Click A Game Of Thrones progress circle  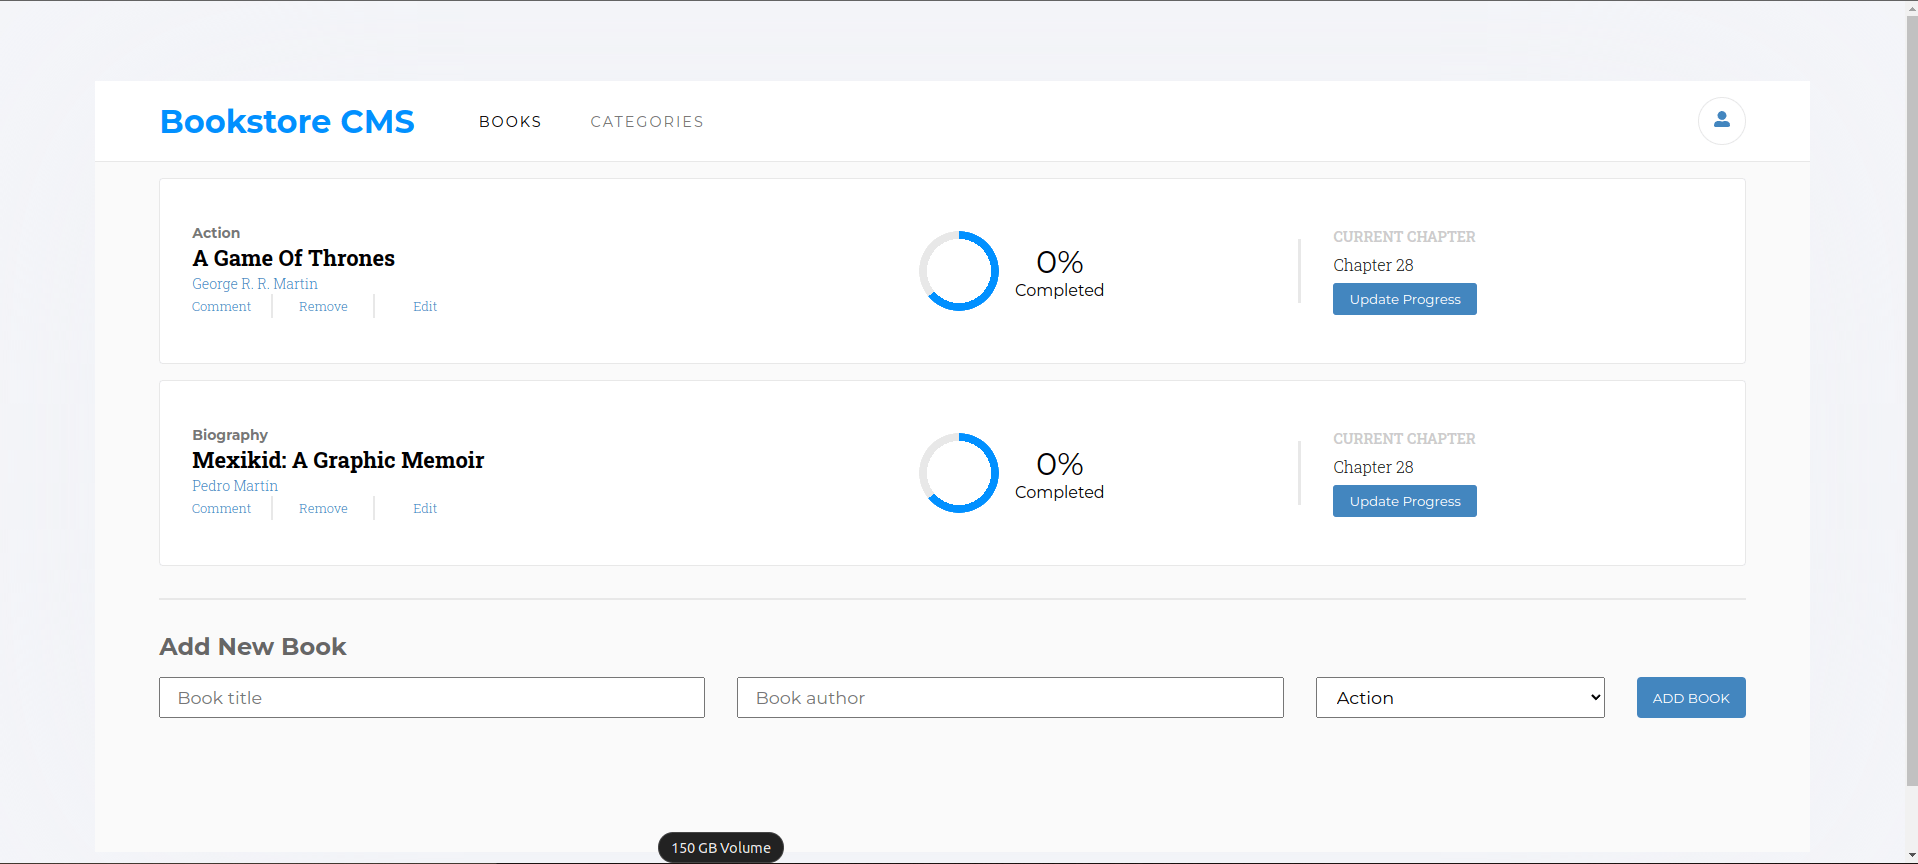[959, 271]
